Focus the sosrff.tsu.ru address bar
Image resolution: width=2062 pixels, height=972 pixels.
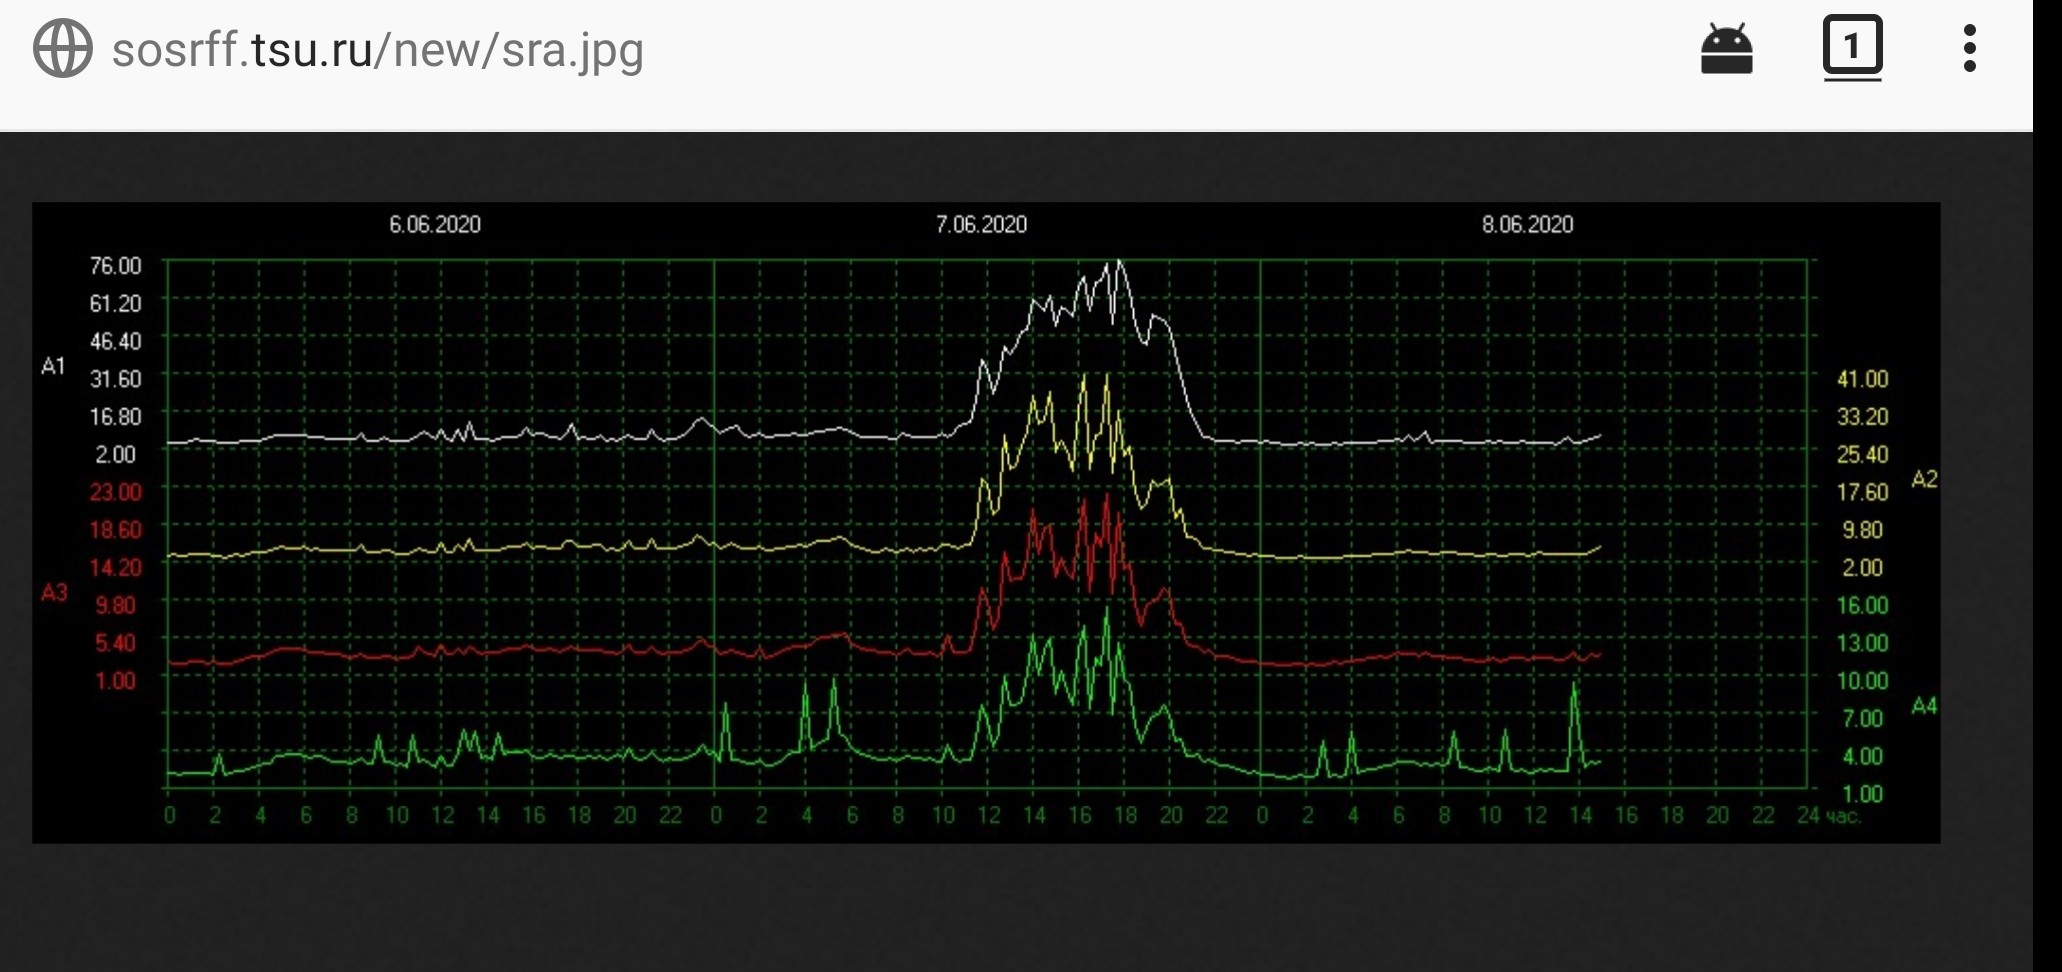[377, 50]
